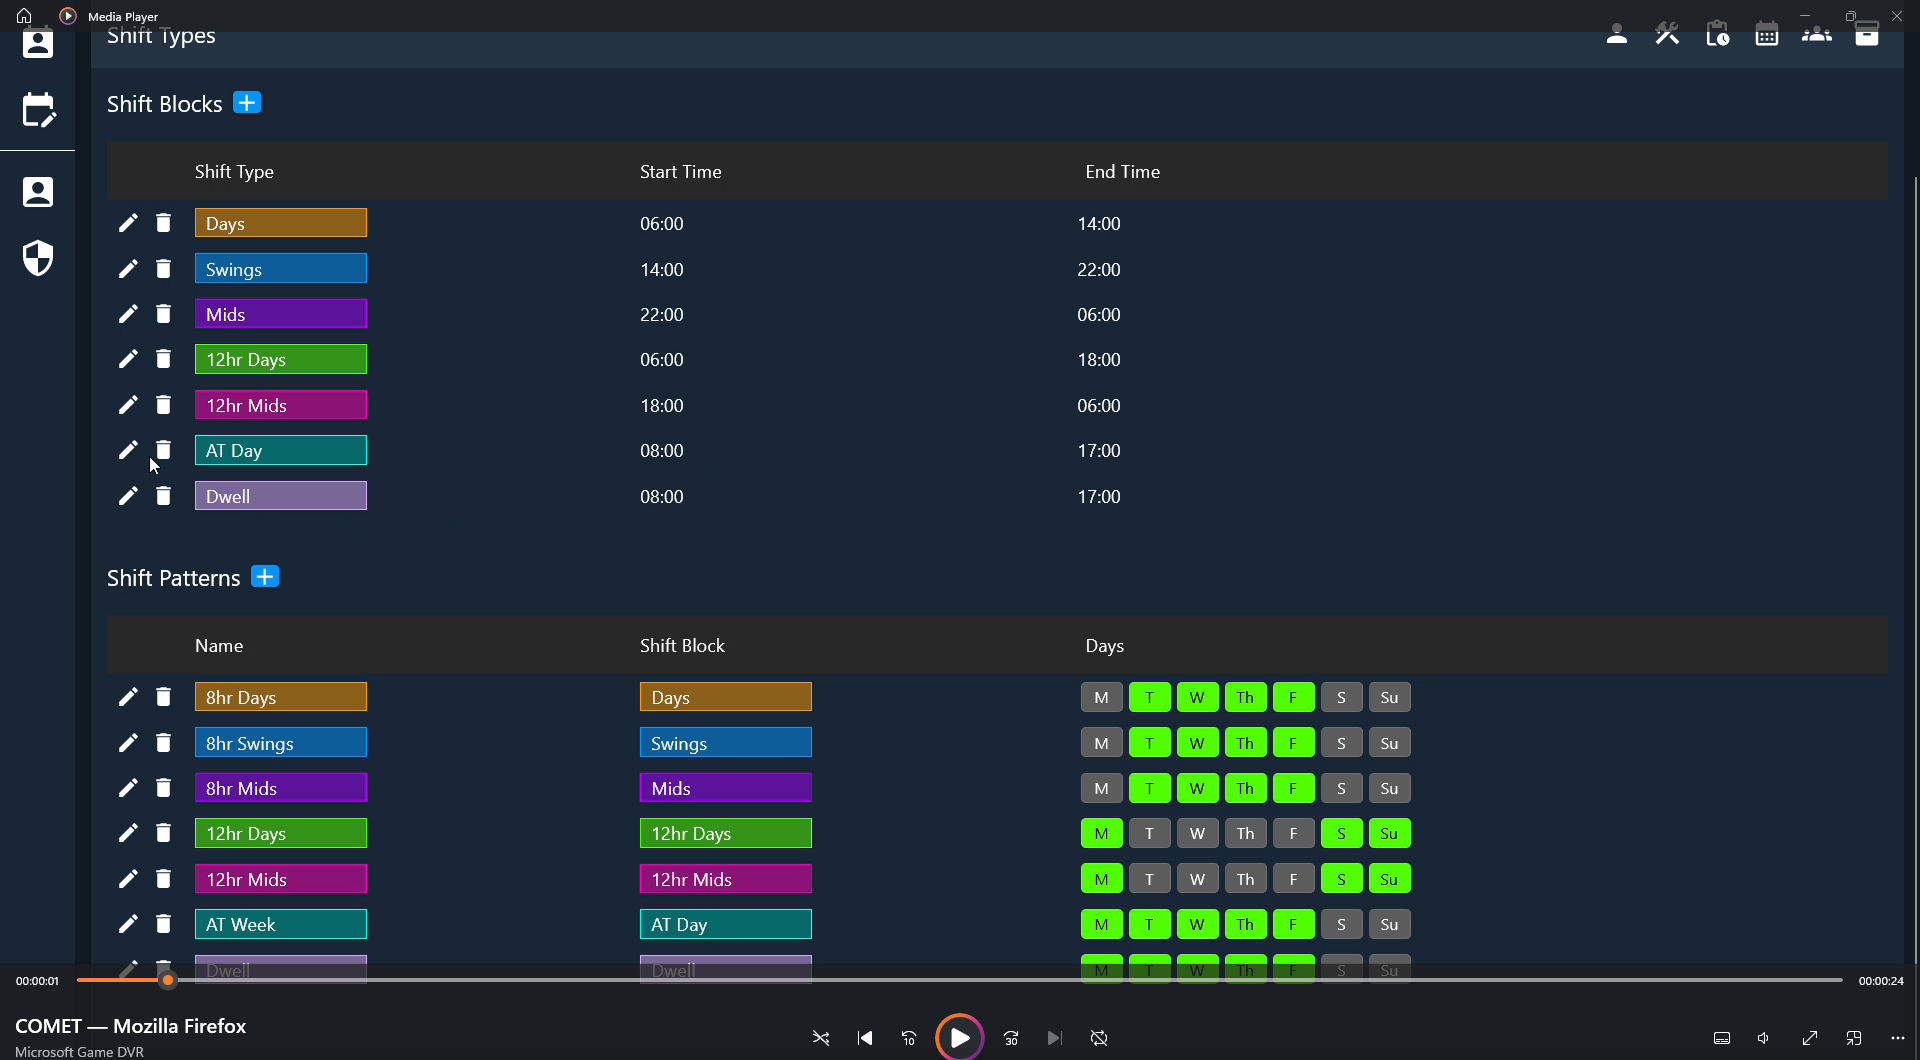Play the video
The width and height of the screenshot is (1920, 1060).
pyautogui.click(x=959, y=1038)
